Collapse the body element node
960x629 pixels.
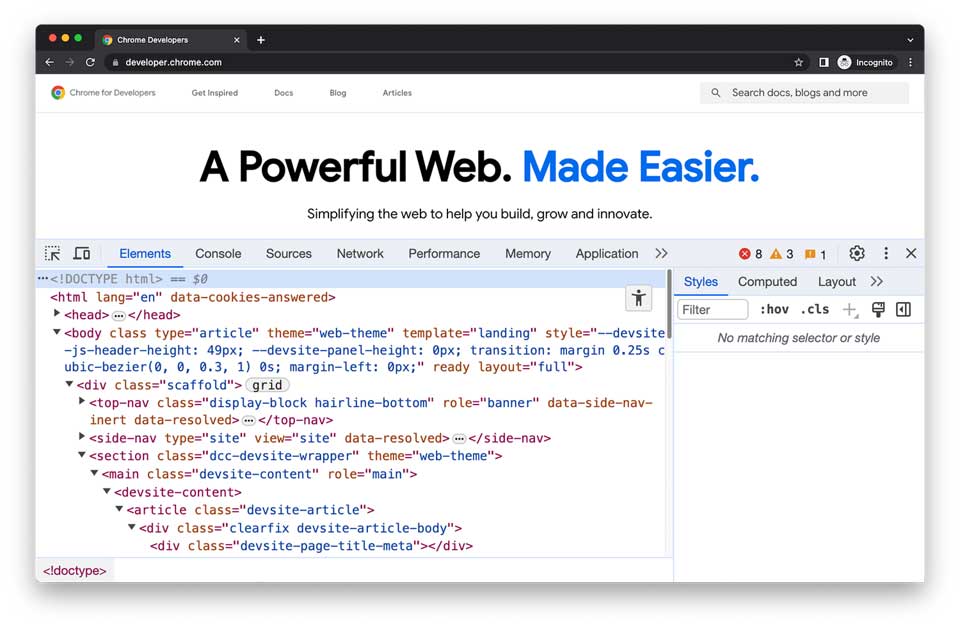[x=57, y=332]
